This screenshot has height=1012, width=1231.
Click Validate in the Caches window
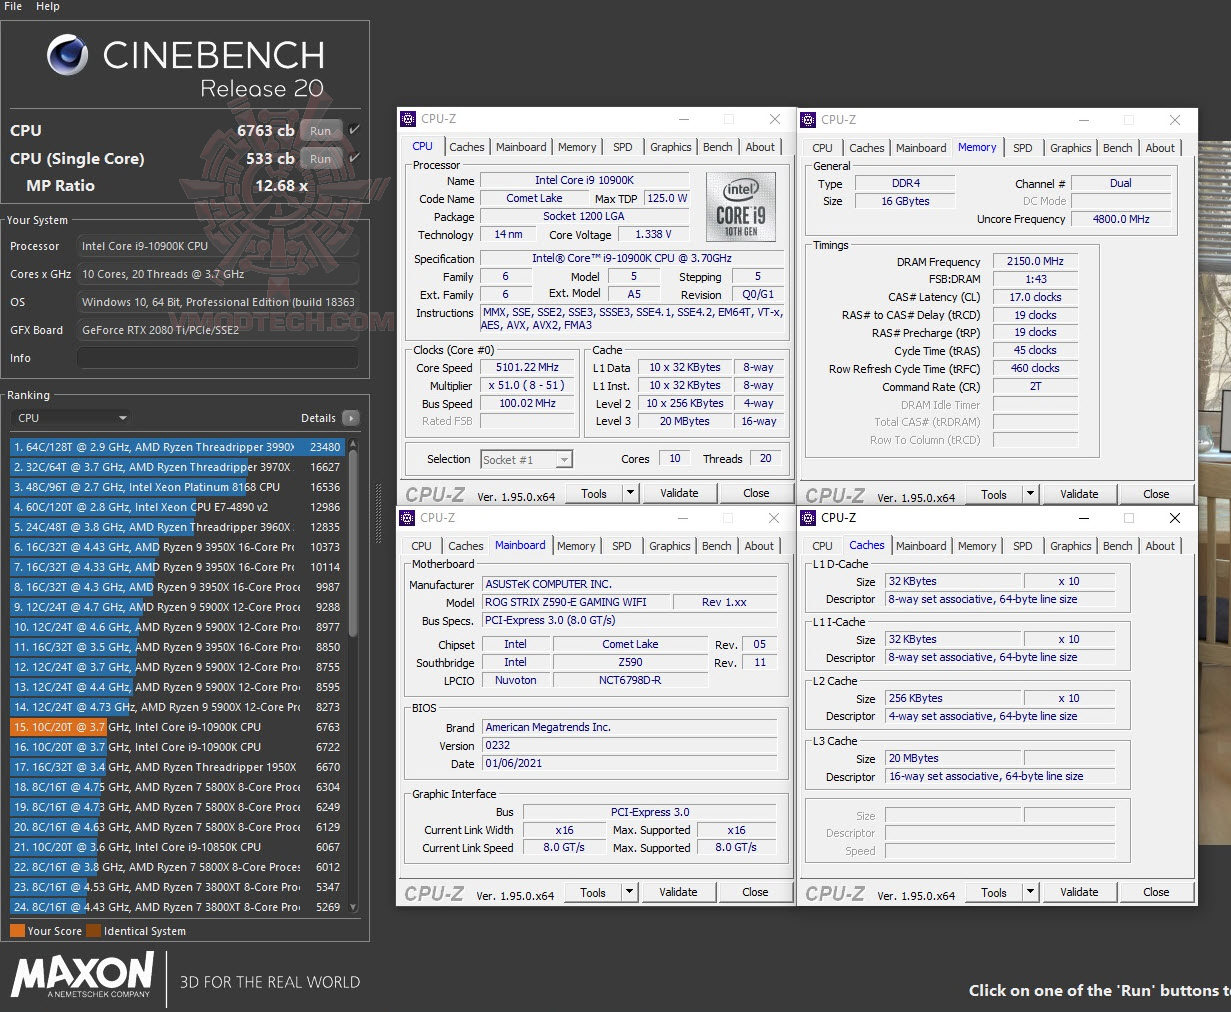1079,892
